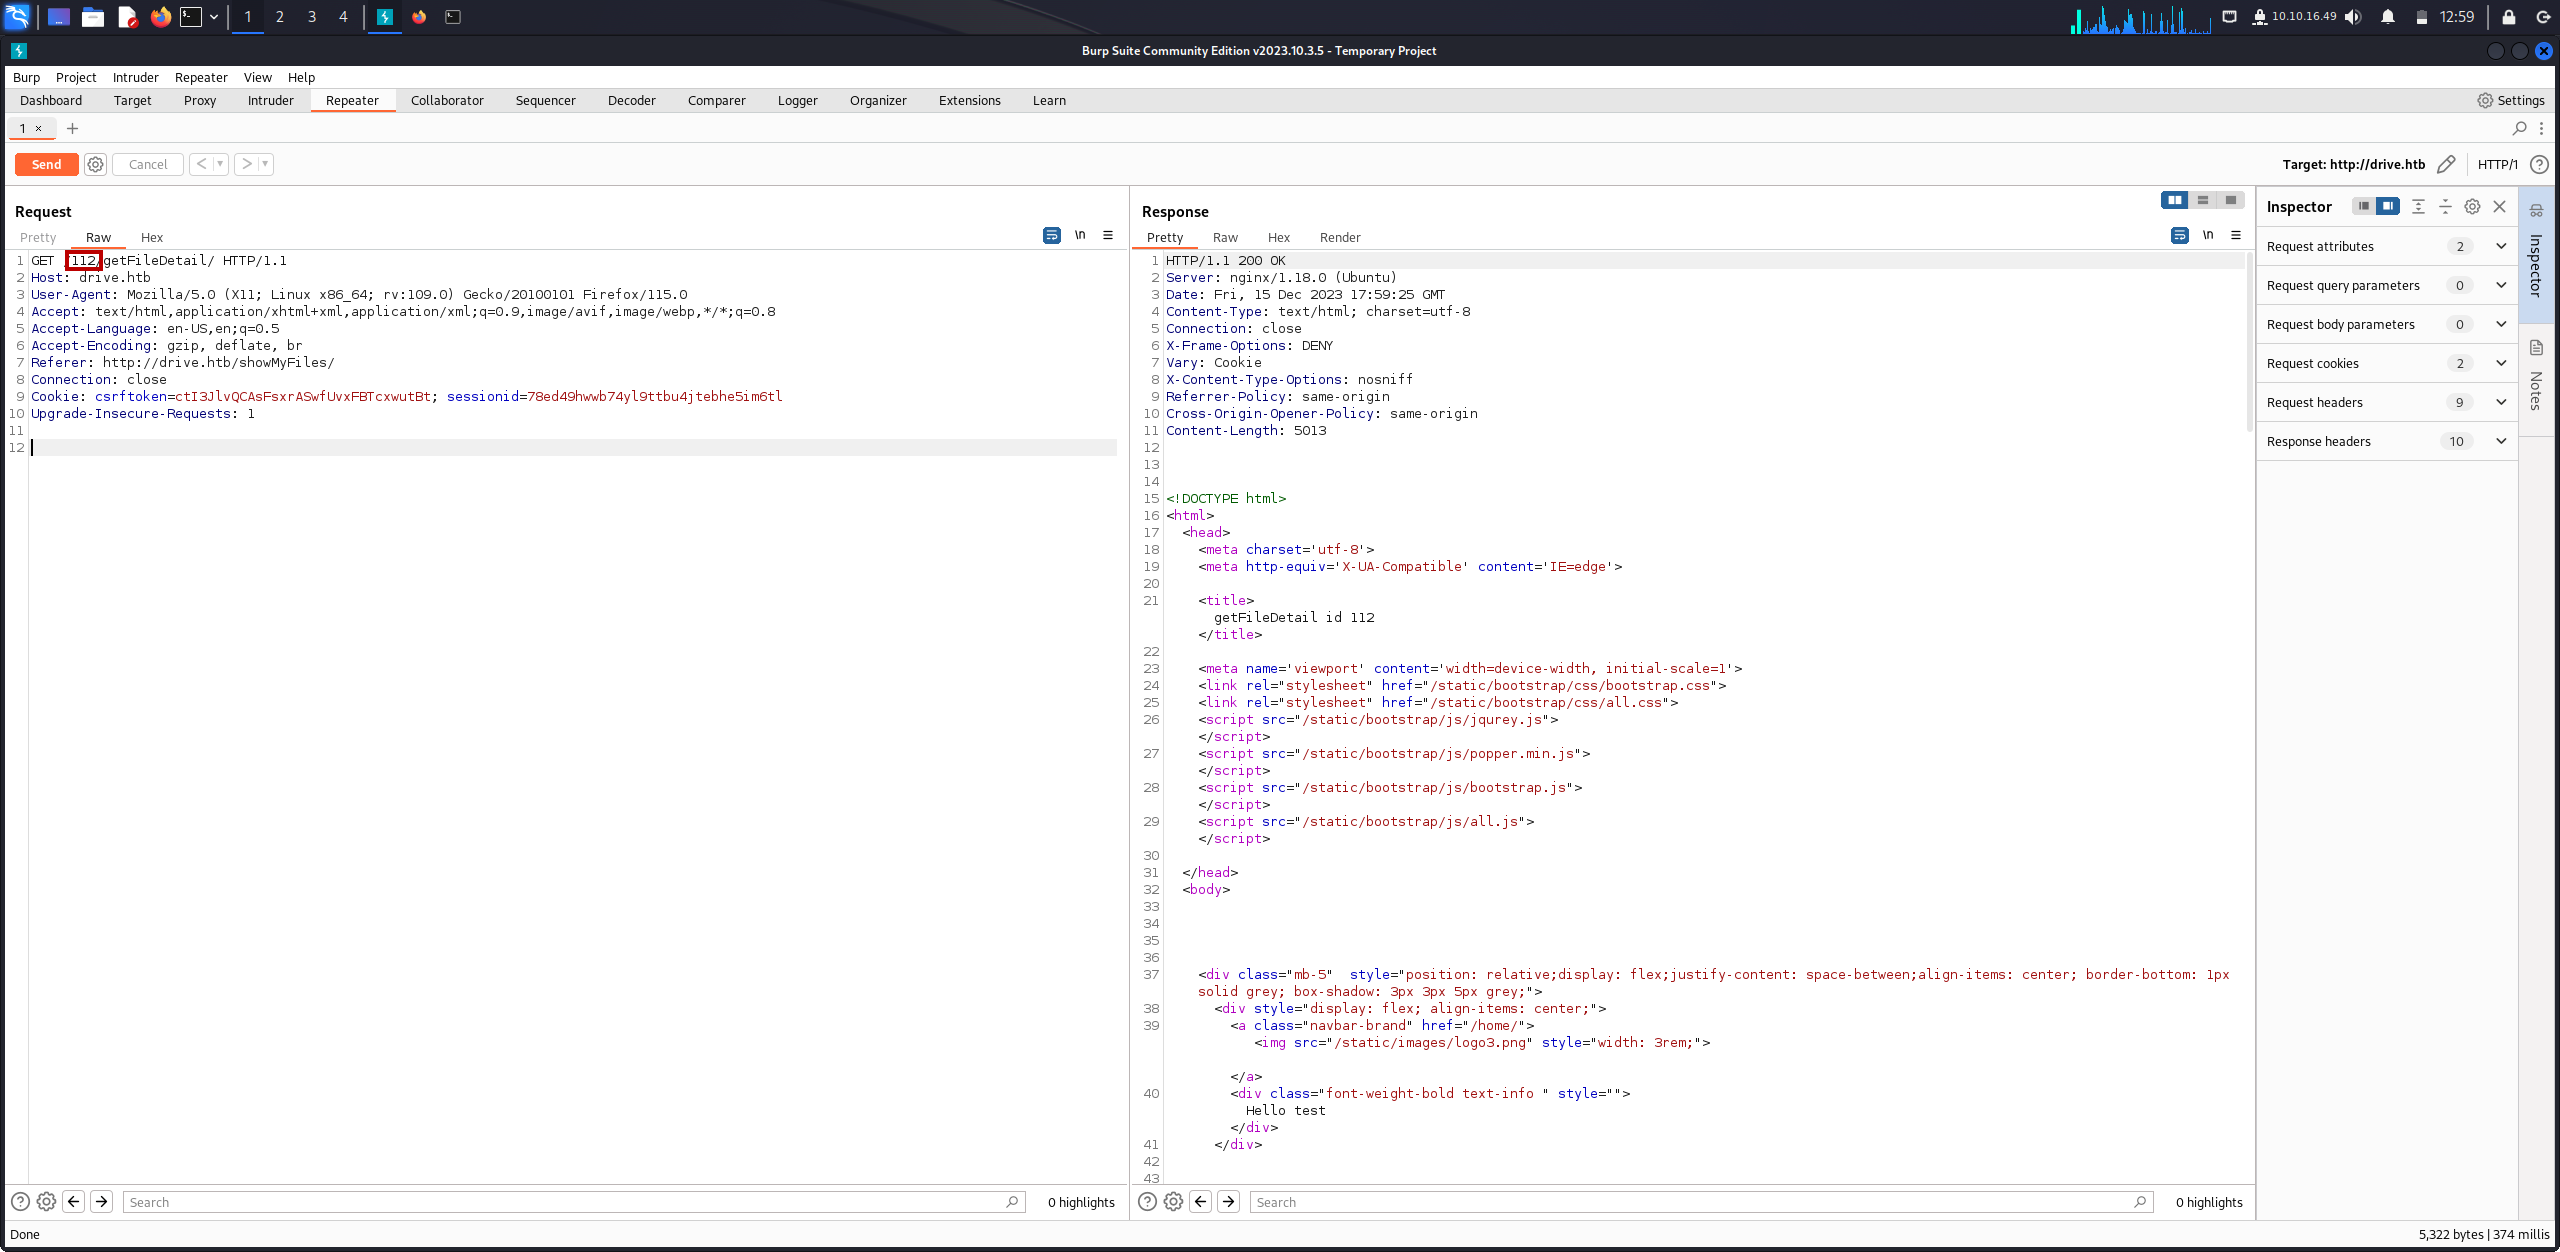2560x1252 pixels.
Task: Launch Firefox from the taskbar
Action: tap(160, 16)
